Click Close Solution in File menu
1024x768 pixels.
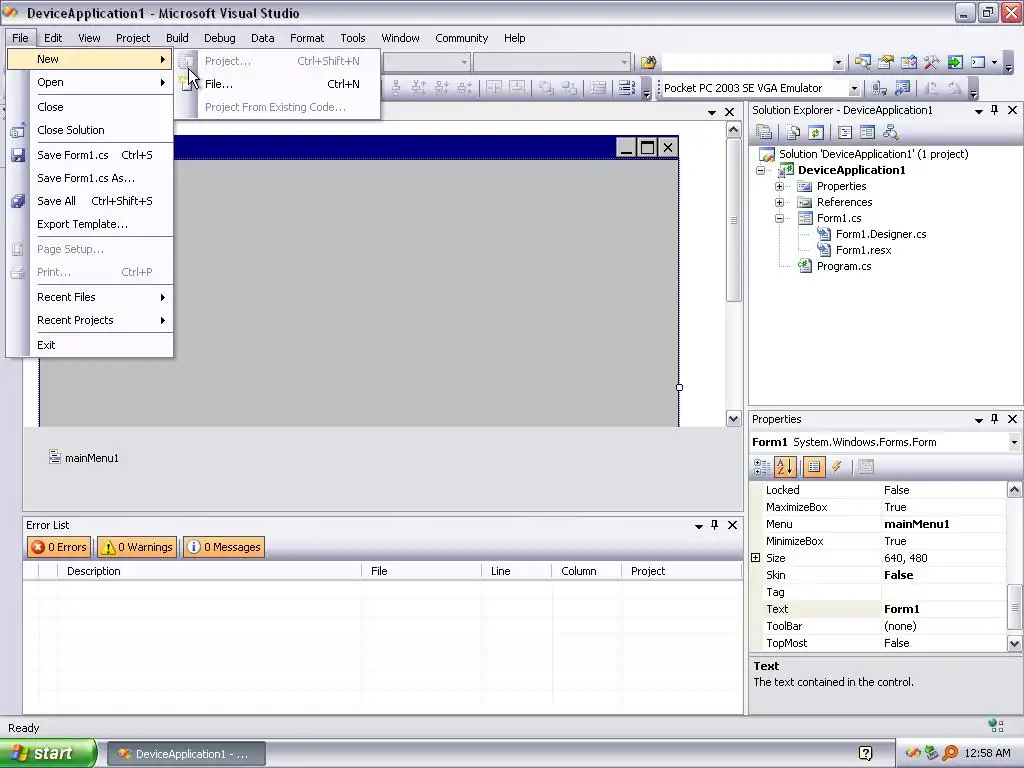click(90, 130)
